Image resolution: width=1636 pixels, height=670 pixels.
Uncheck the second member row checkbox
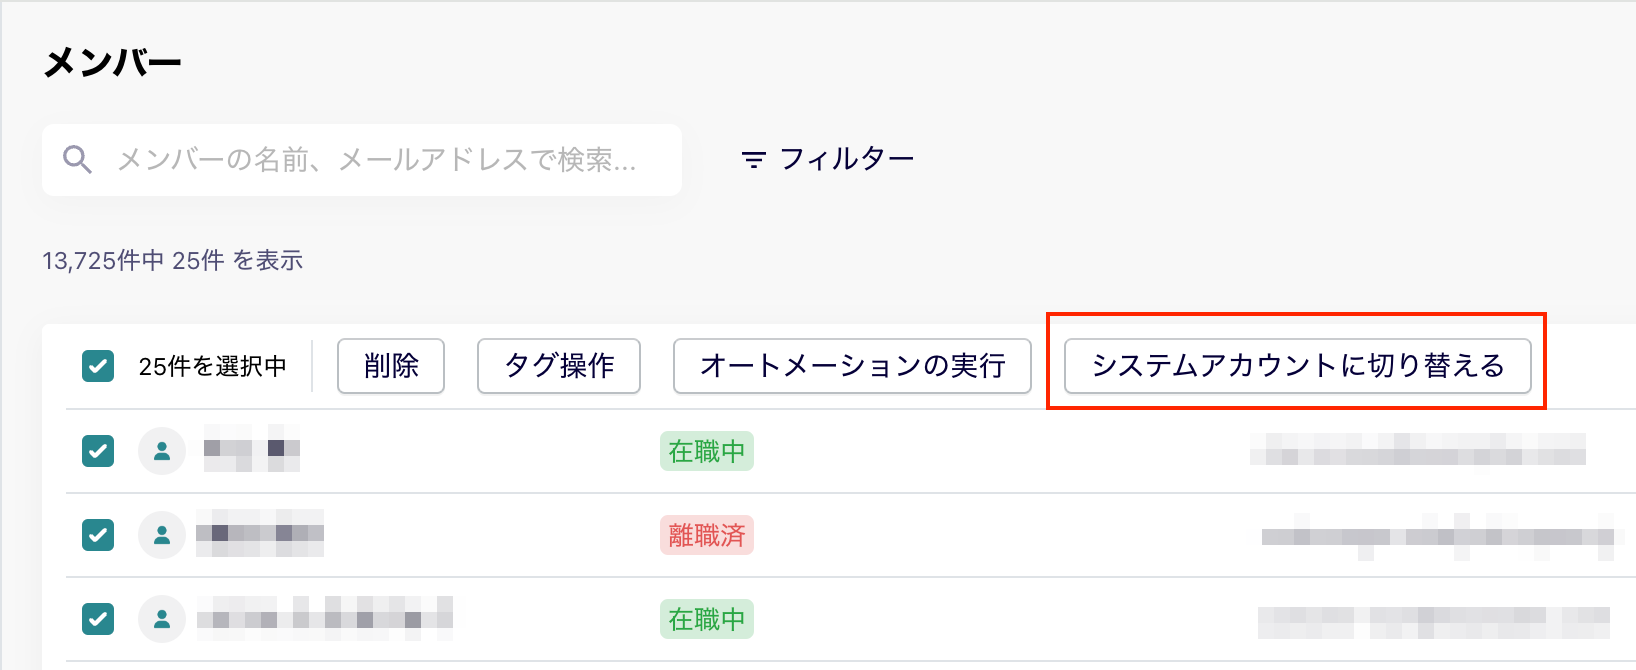[x=97, y=535]
